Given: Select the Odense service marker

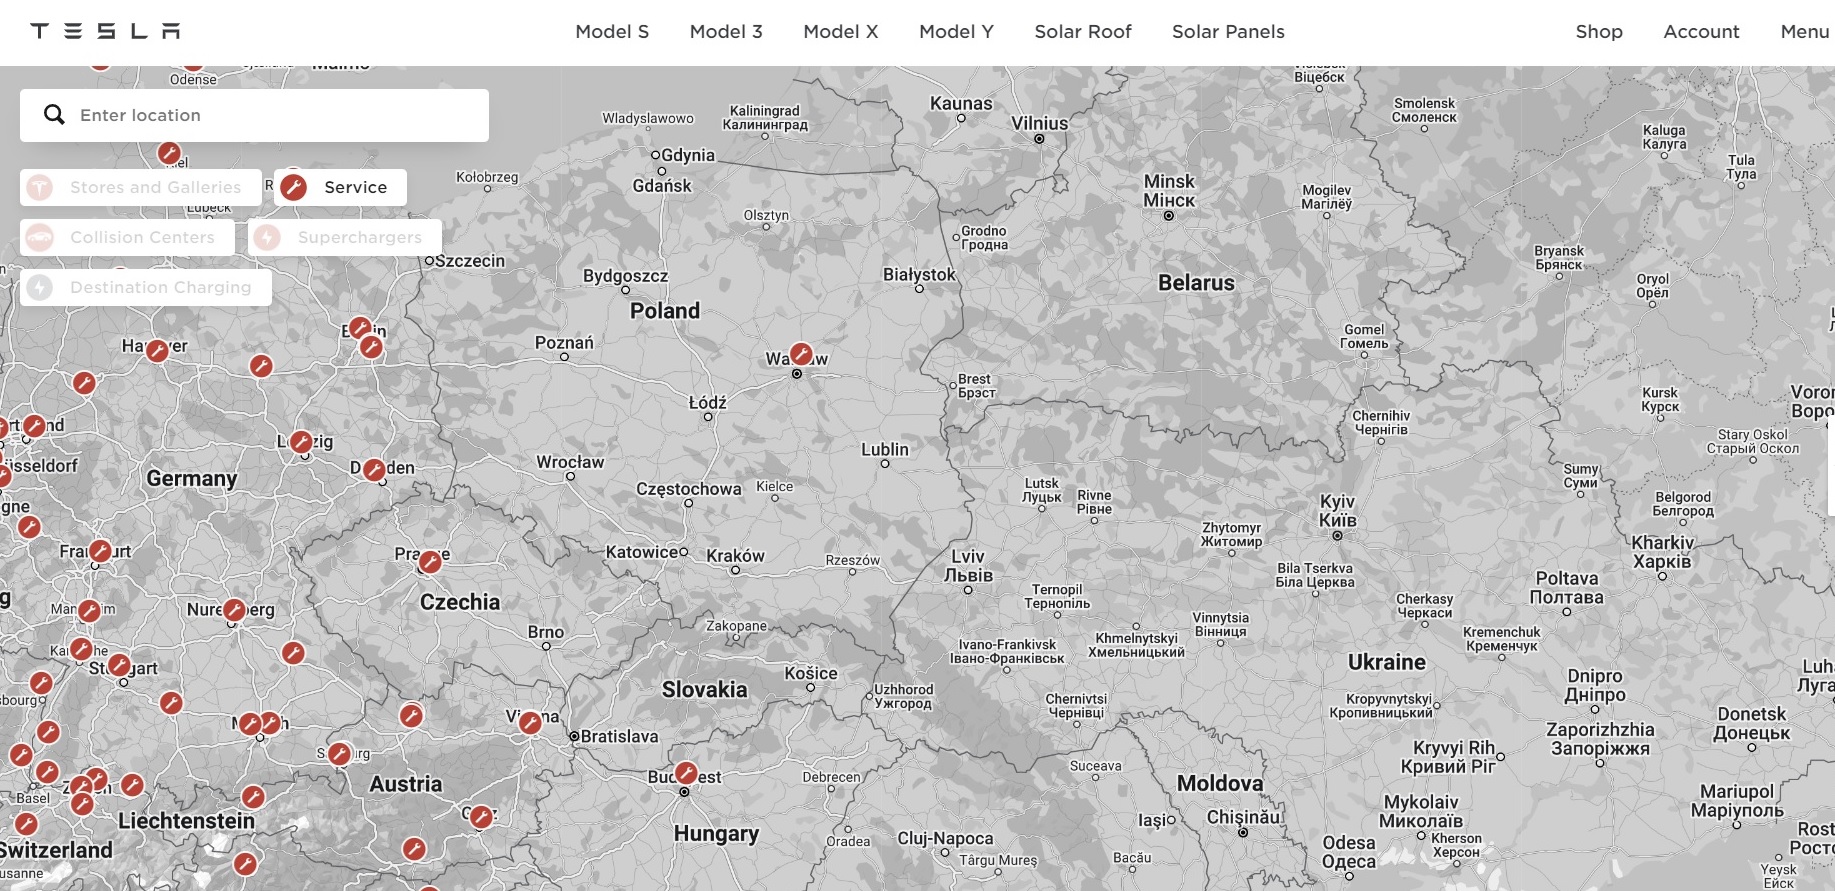Looking at the screenshot, I should [x=193, y=66].
